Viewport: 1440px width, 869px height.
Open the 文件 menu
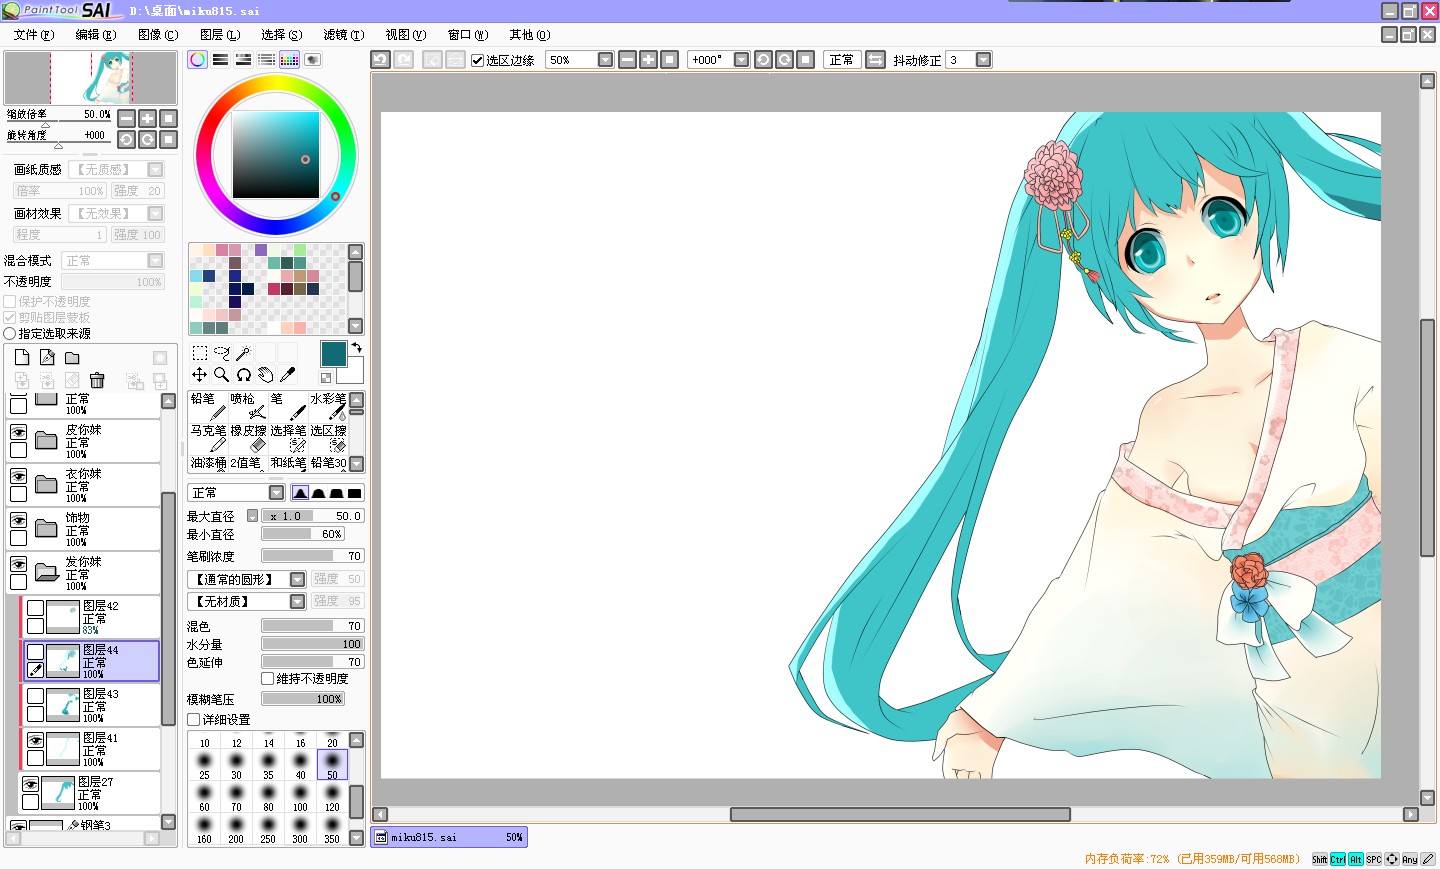34,35
